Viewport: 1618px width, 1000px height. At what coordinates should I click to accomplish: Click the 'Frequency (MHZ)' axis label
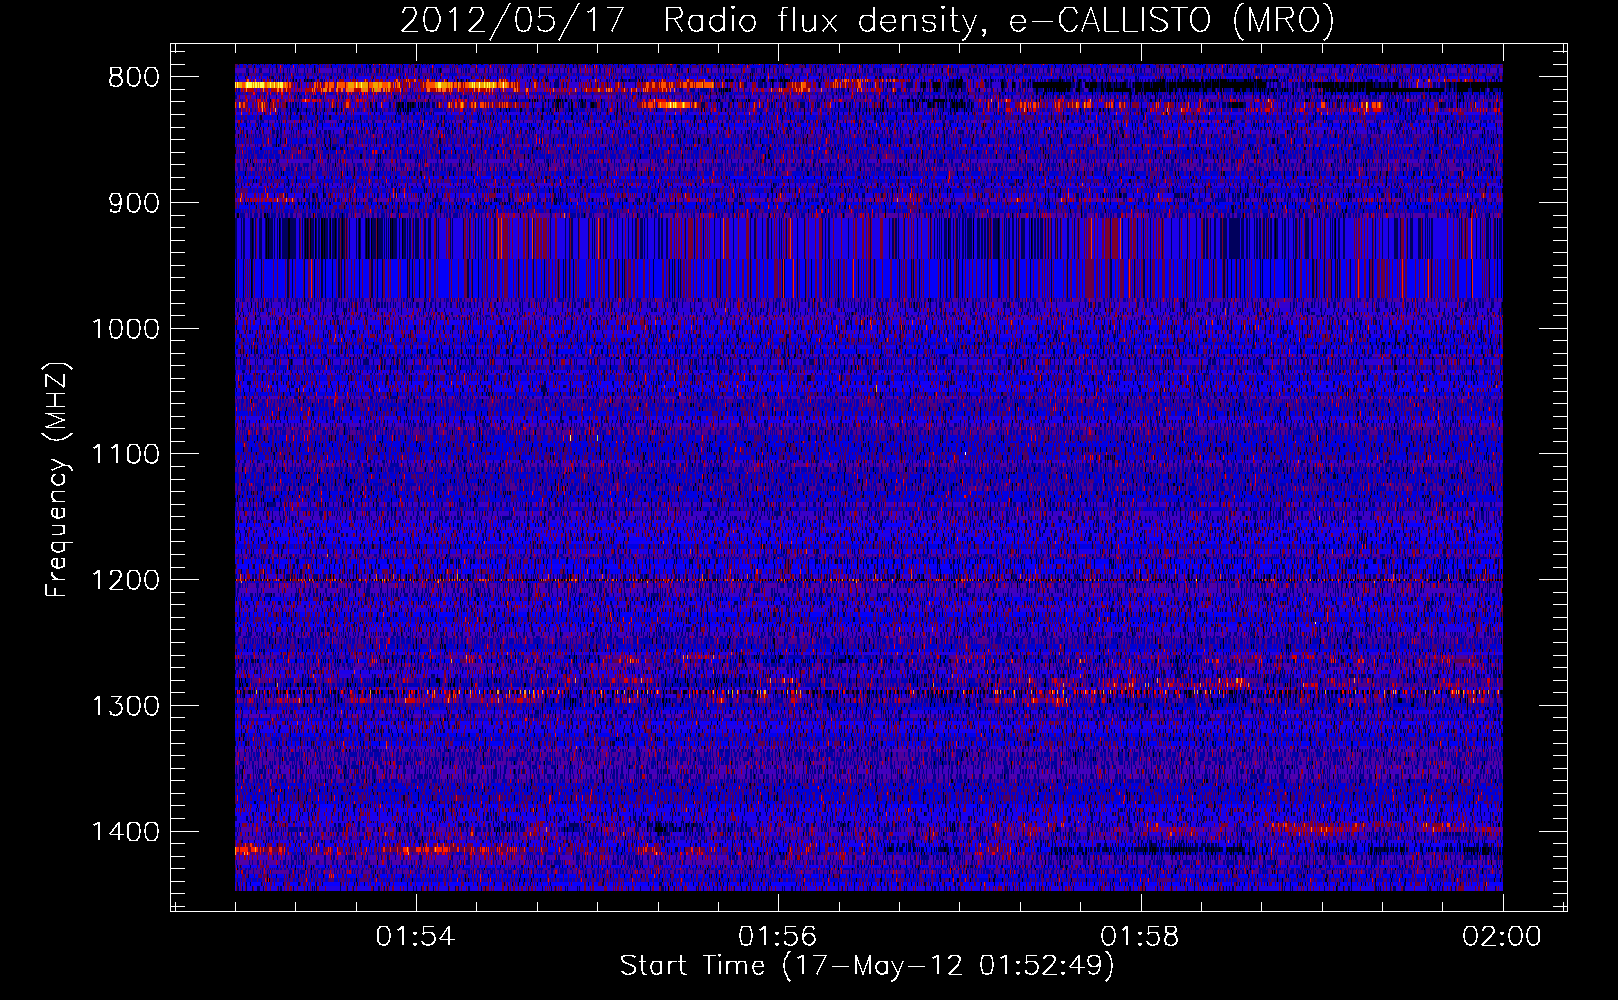pyautogui.click(x=57, y=480)
